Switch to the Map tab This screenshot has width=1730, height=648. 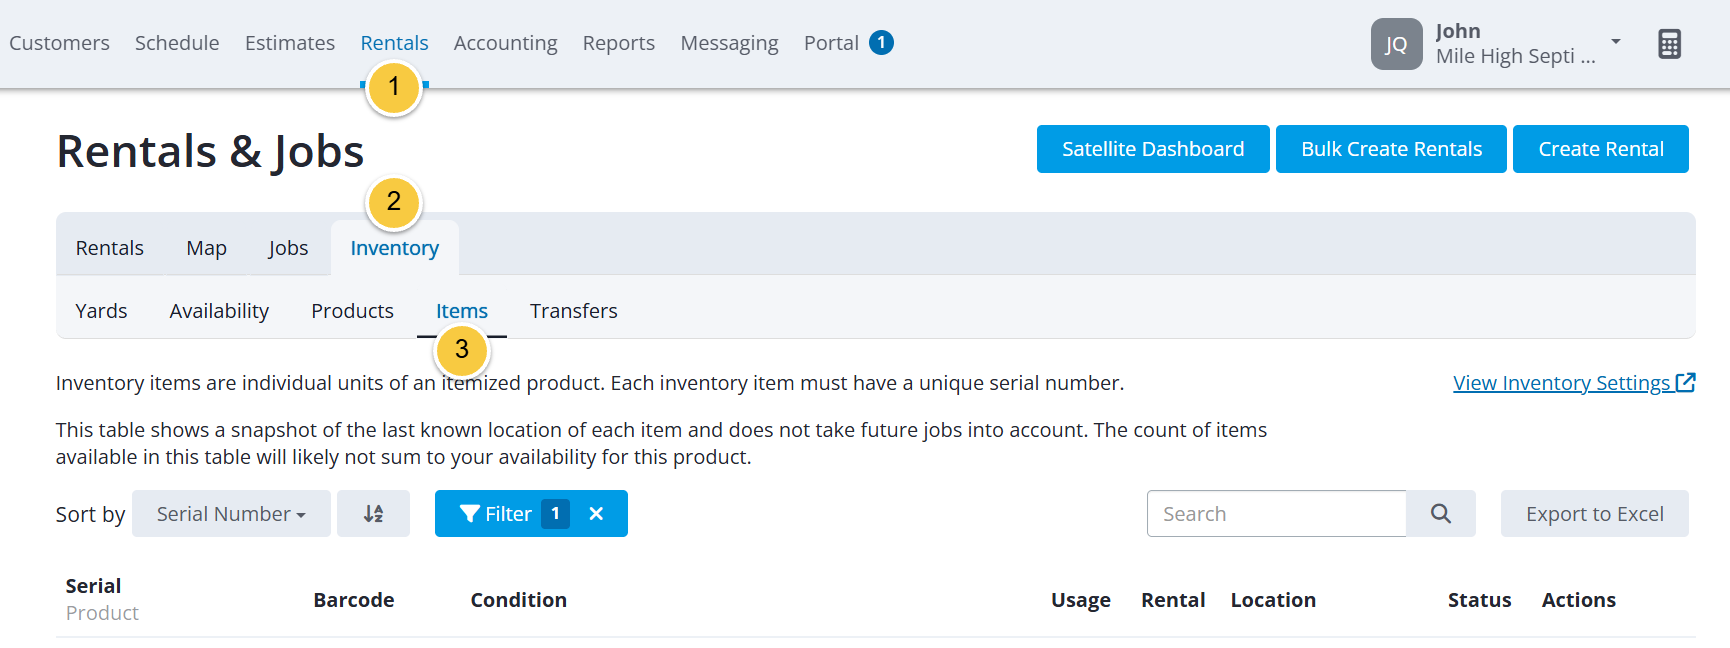207,248
